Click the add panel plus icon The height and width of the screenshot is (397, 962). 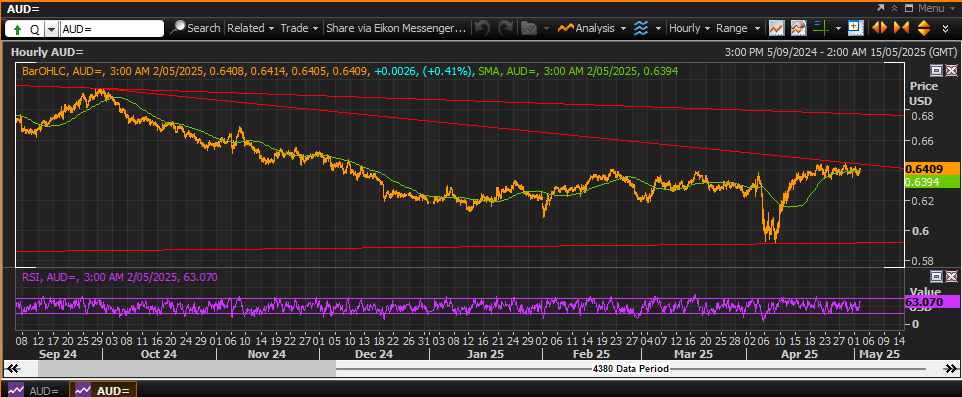point(855,28)
